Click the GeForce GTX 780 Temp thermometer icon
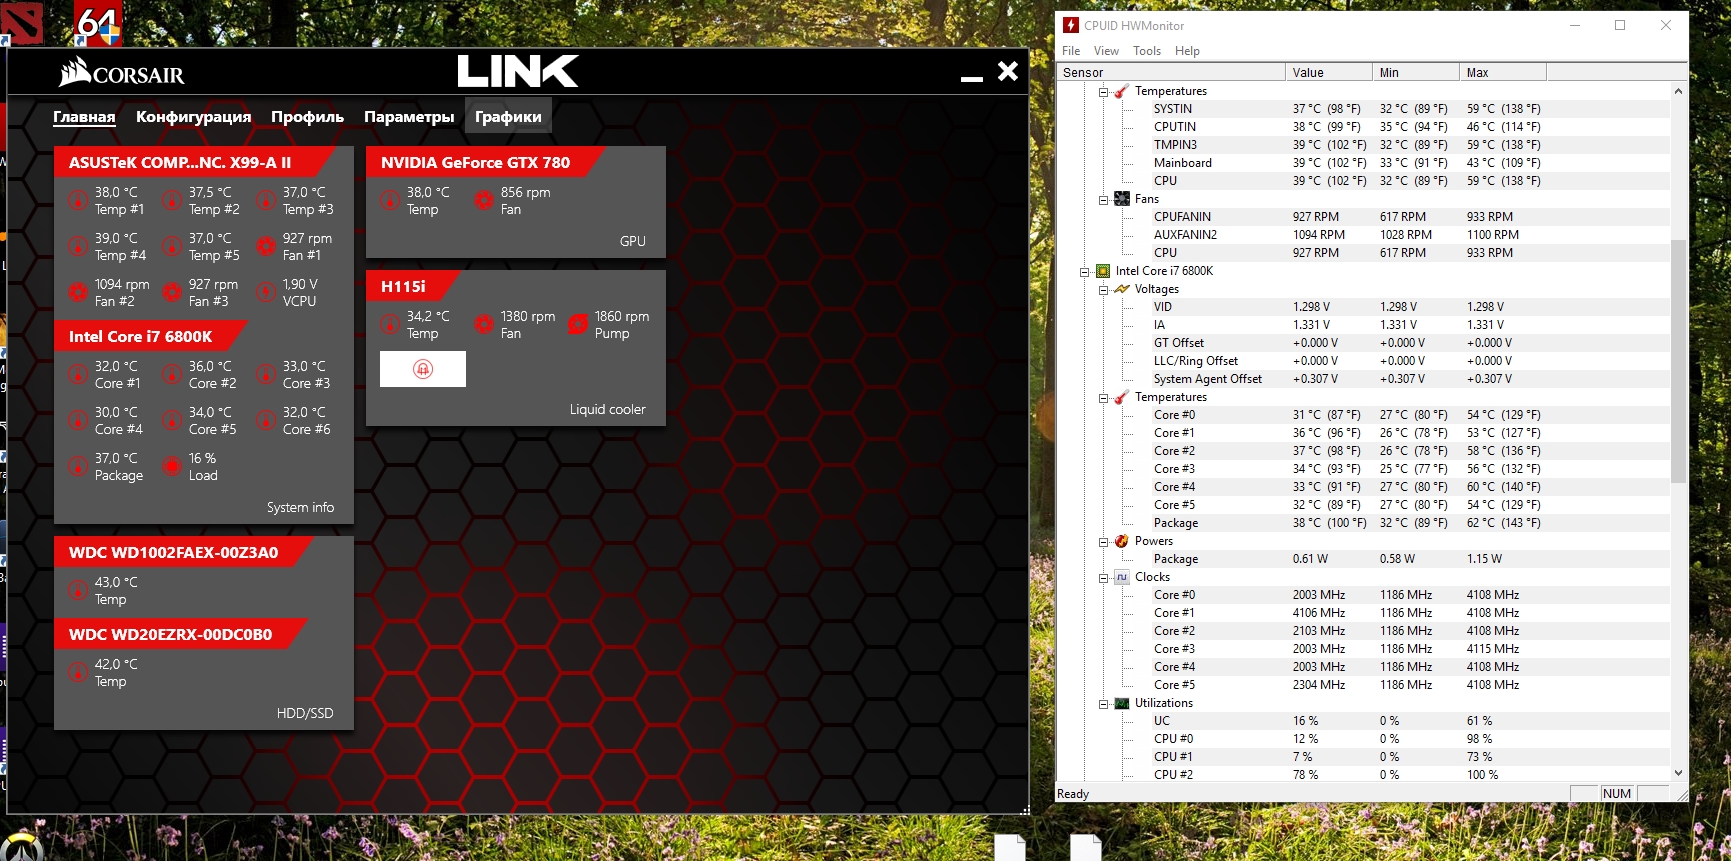Viewport: 1731px width, 861px height. point(390,200)
